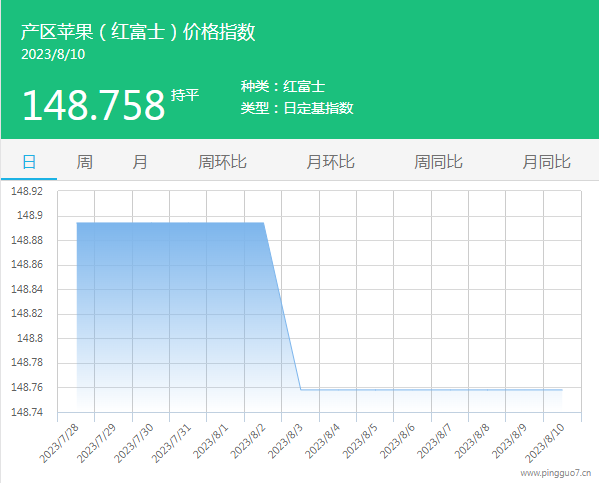Click the 类型：日定基指数 label
Screen dimensions: 599x483
tap(297, 108)
